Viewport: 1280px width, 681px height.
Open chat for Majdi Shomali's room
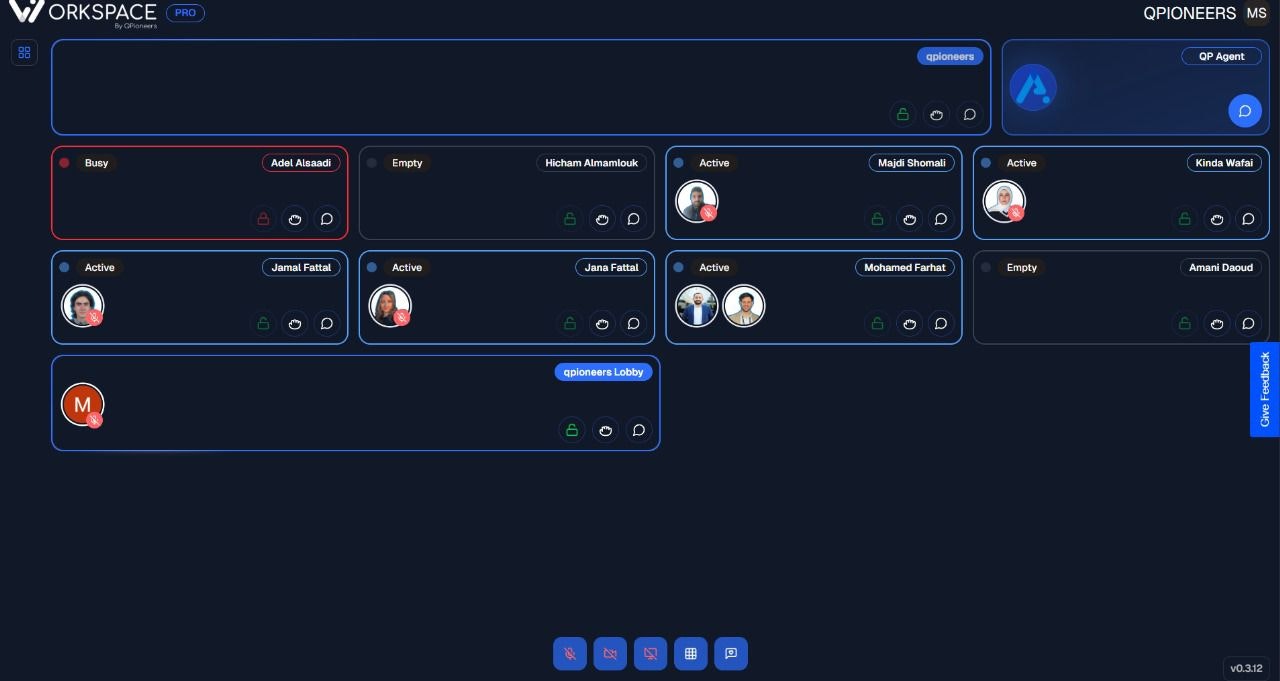941,219
